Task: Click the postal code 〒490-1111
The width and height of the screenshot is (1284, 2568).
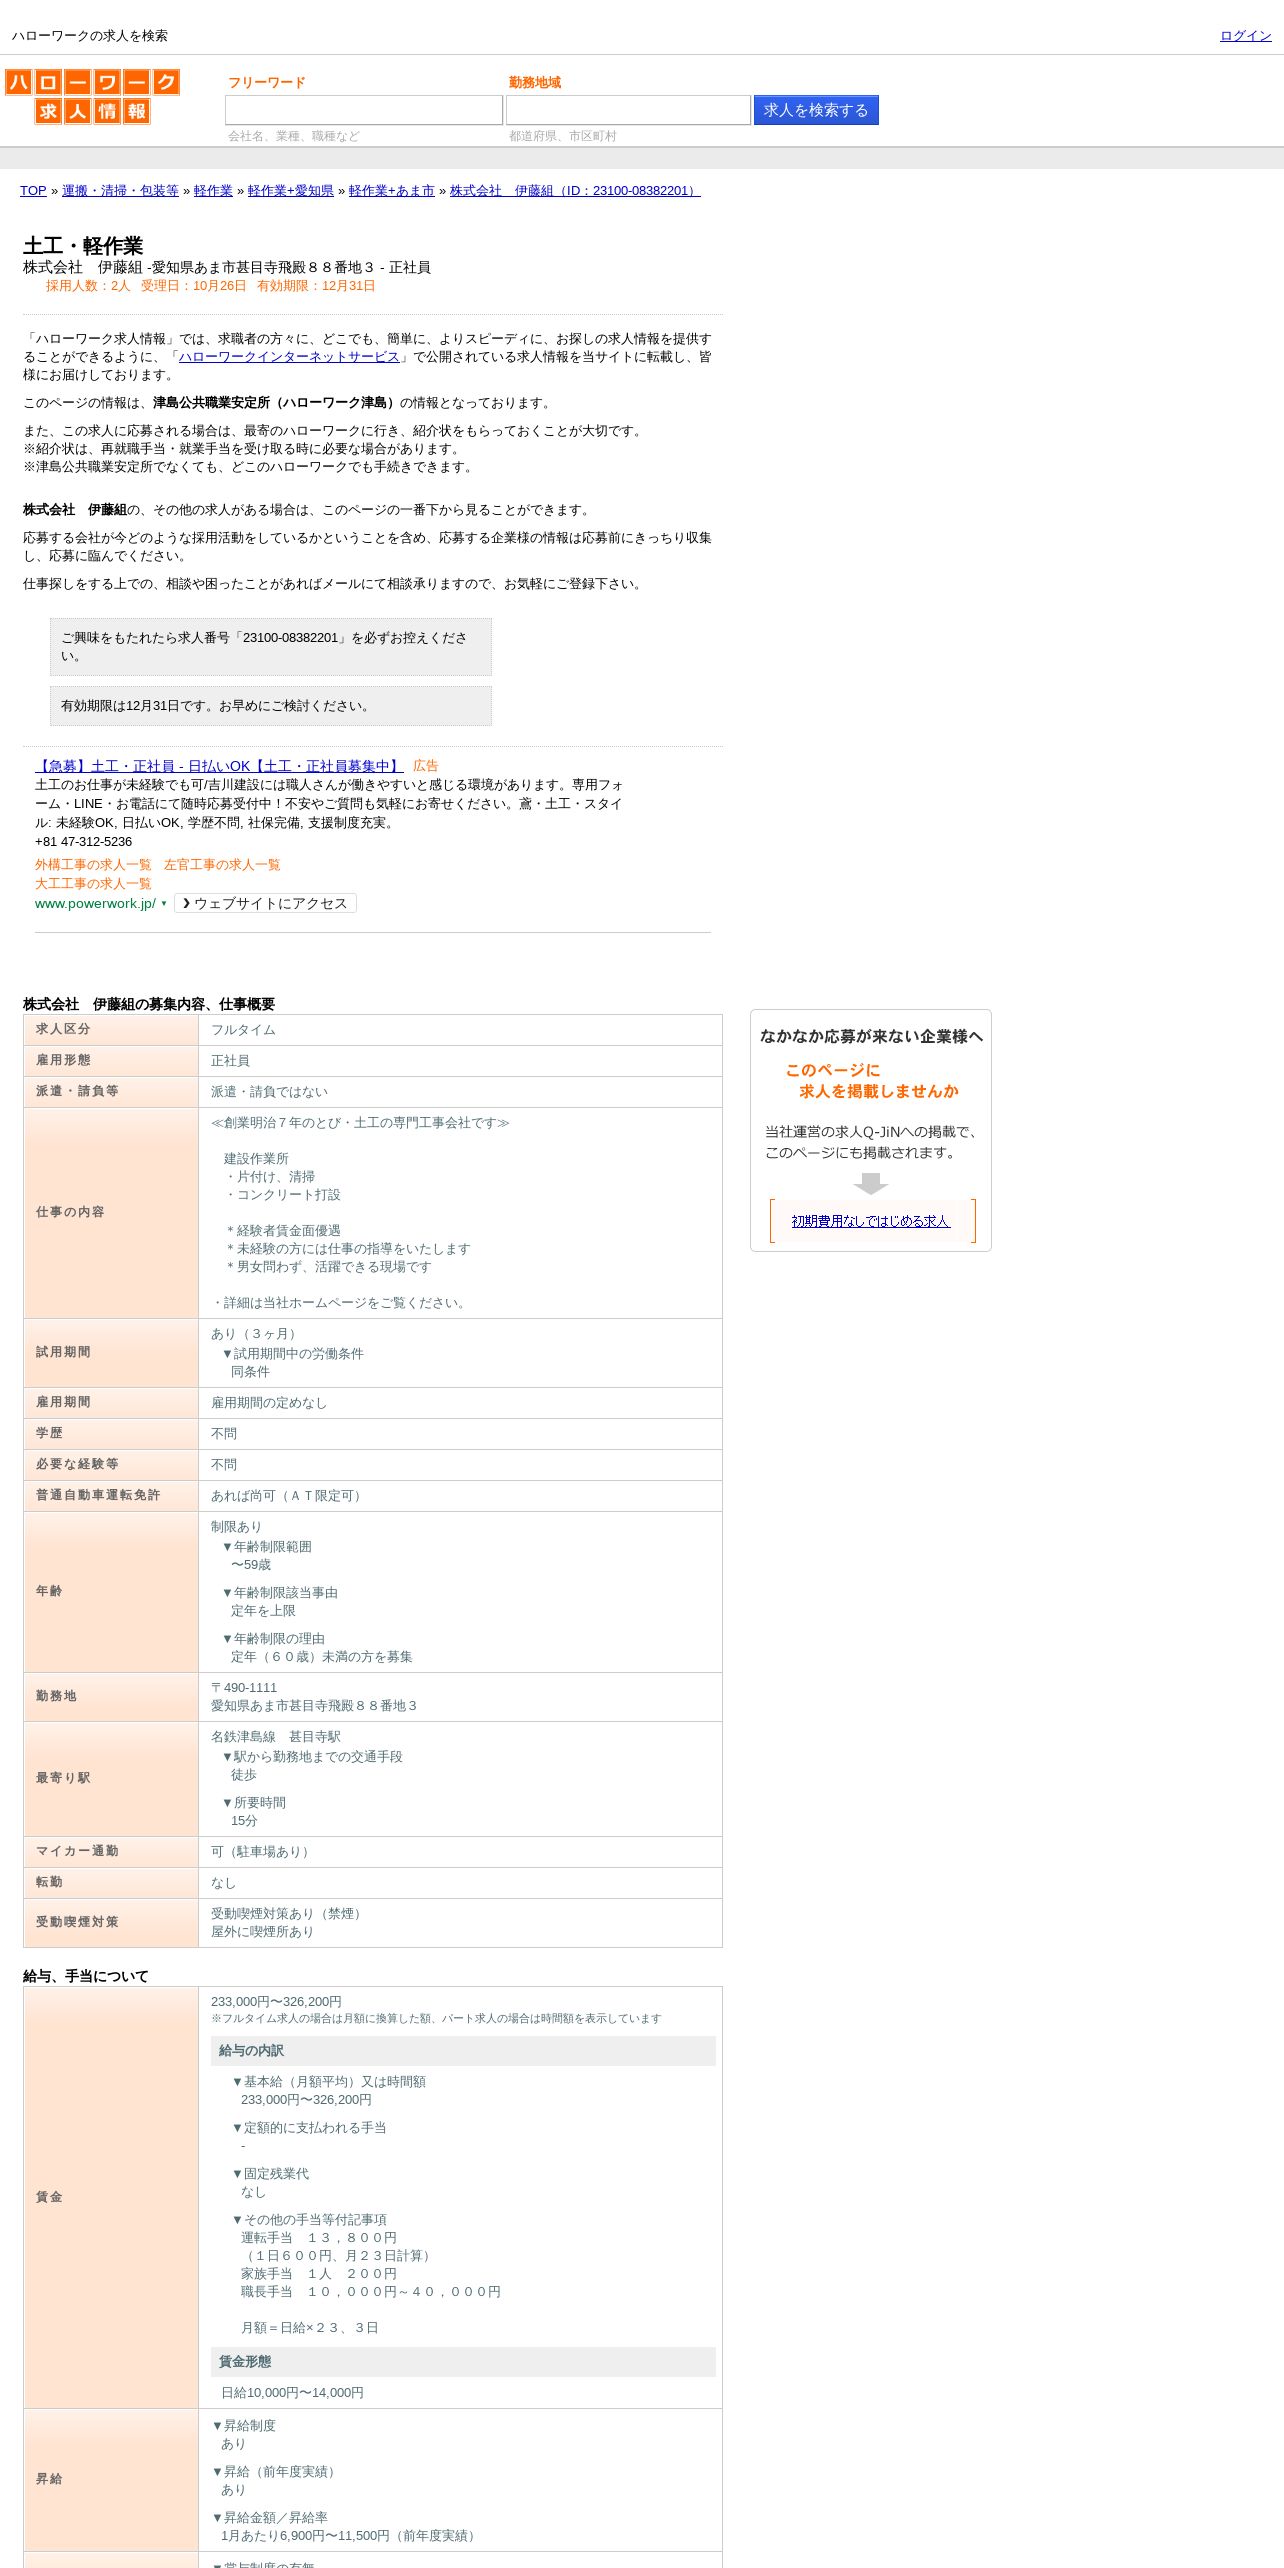Action: point(244,1688)
